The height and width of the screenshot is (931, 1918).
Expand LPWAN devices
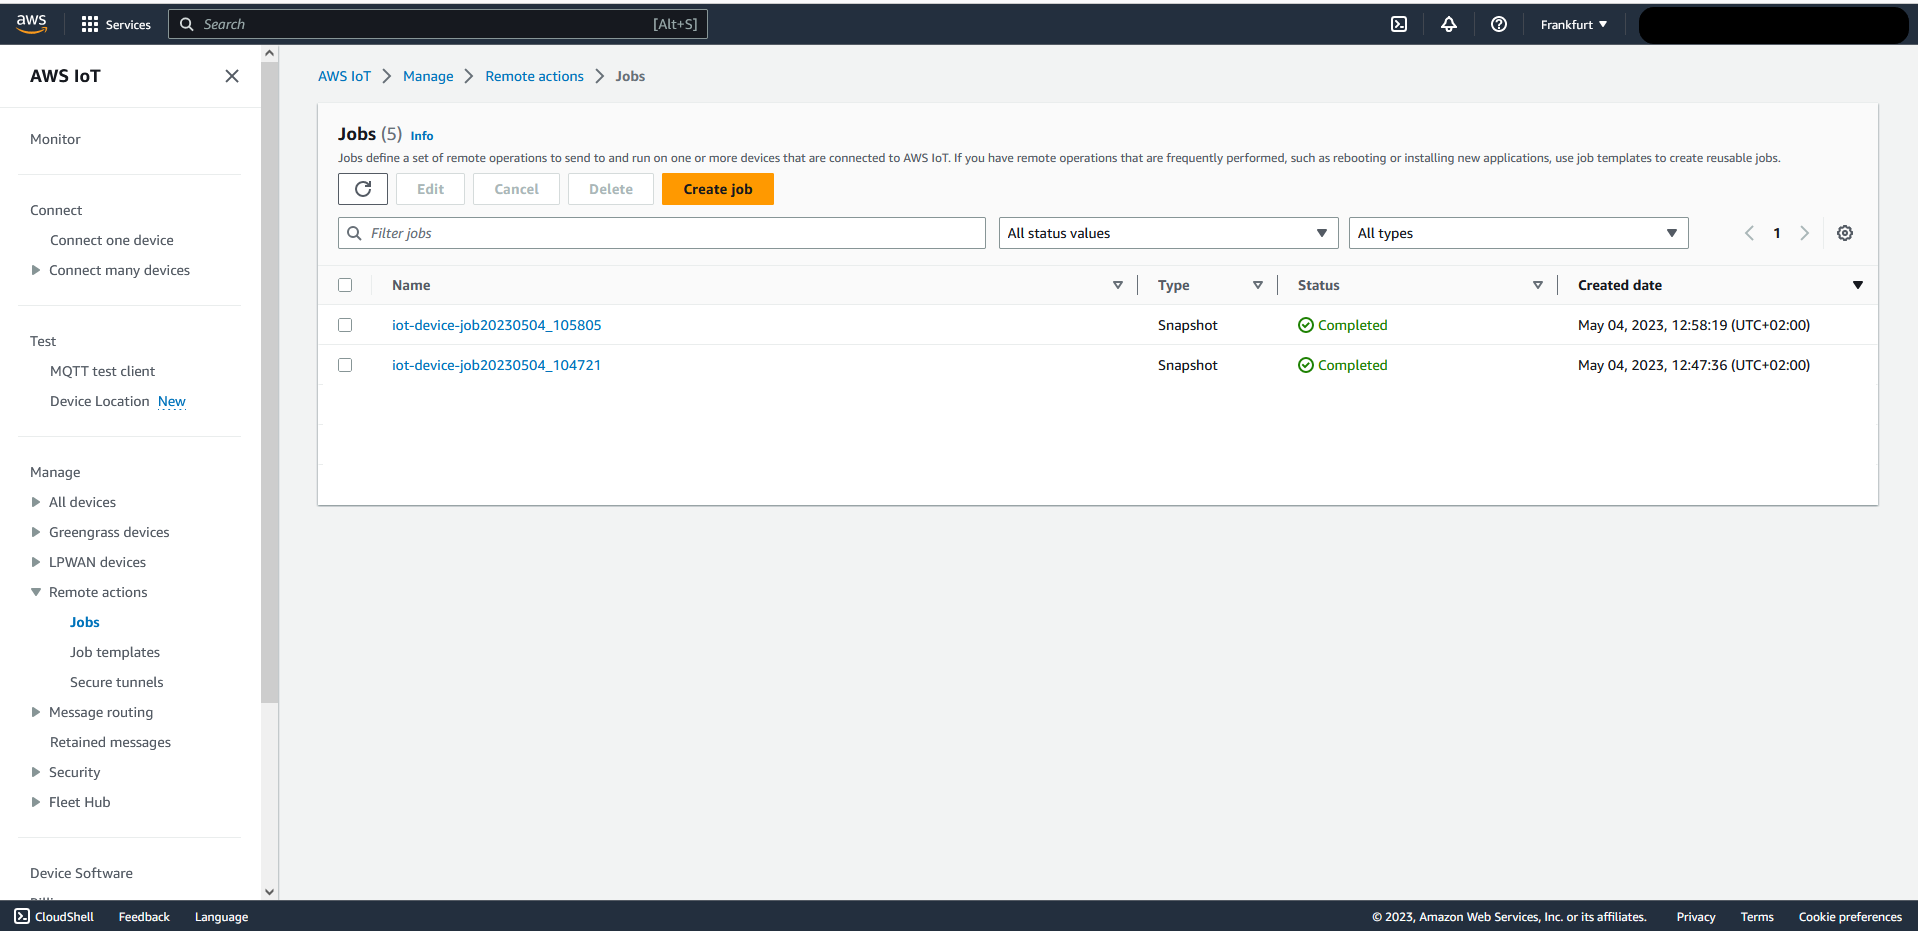coord(36,562)
